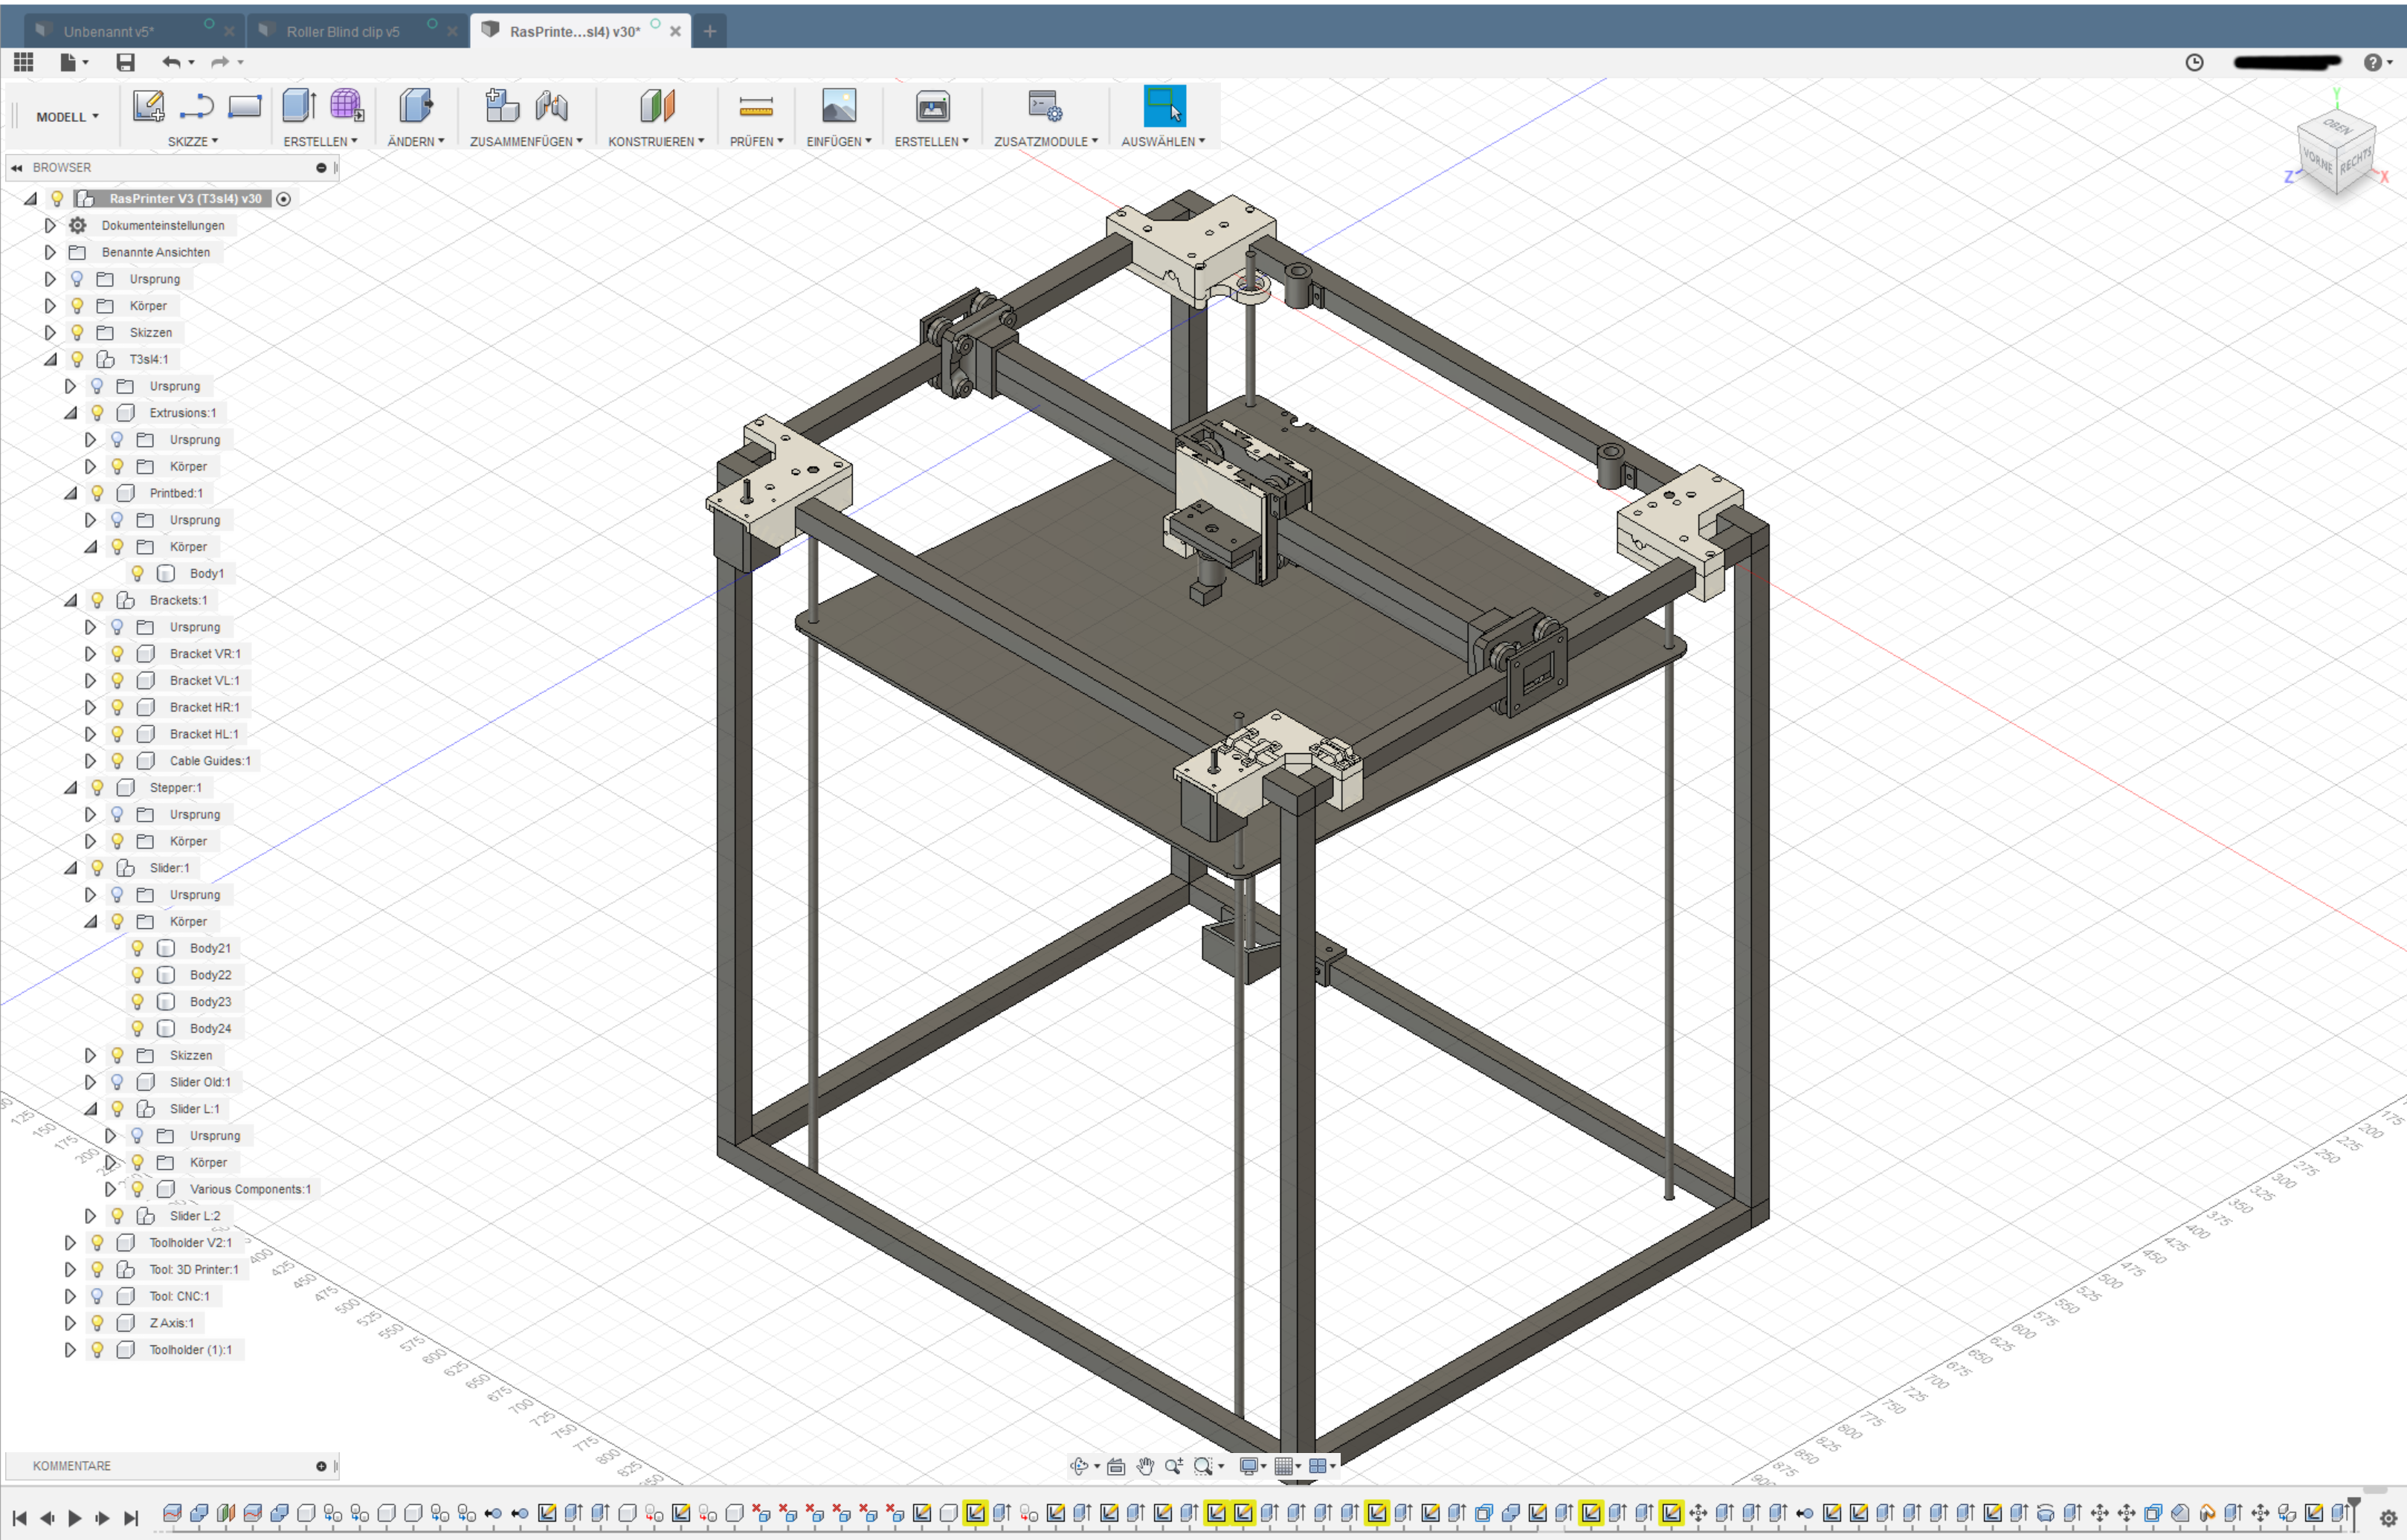The width and height of the screenshot is (2407, 1540).
Task: Expand the Benannte Ansichten folder
Action: [50, 252]
